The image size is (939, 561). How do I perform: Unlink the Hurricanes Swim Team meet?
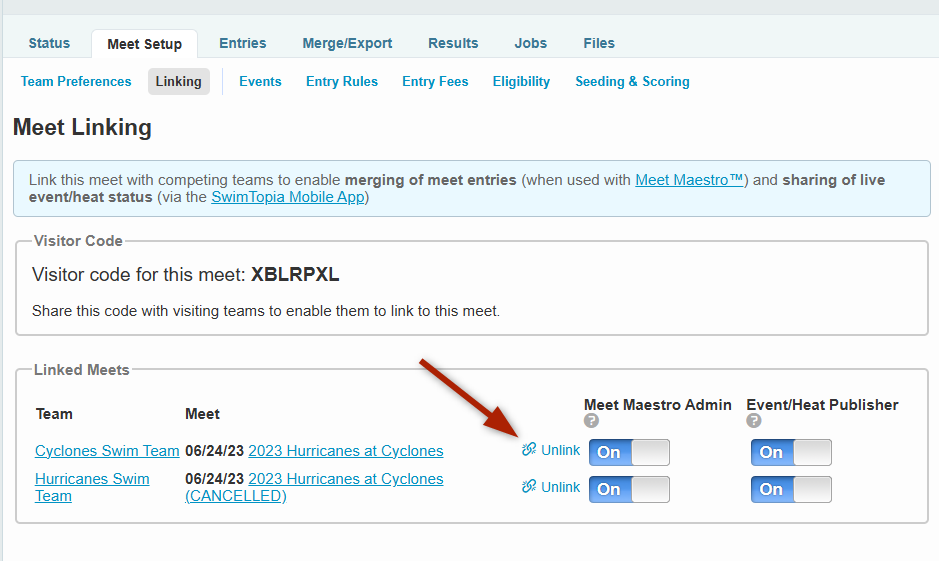[551, 487]
